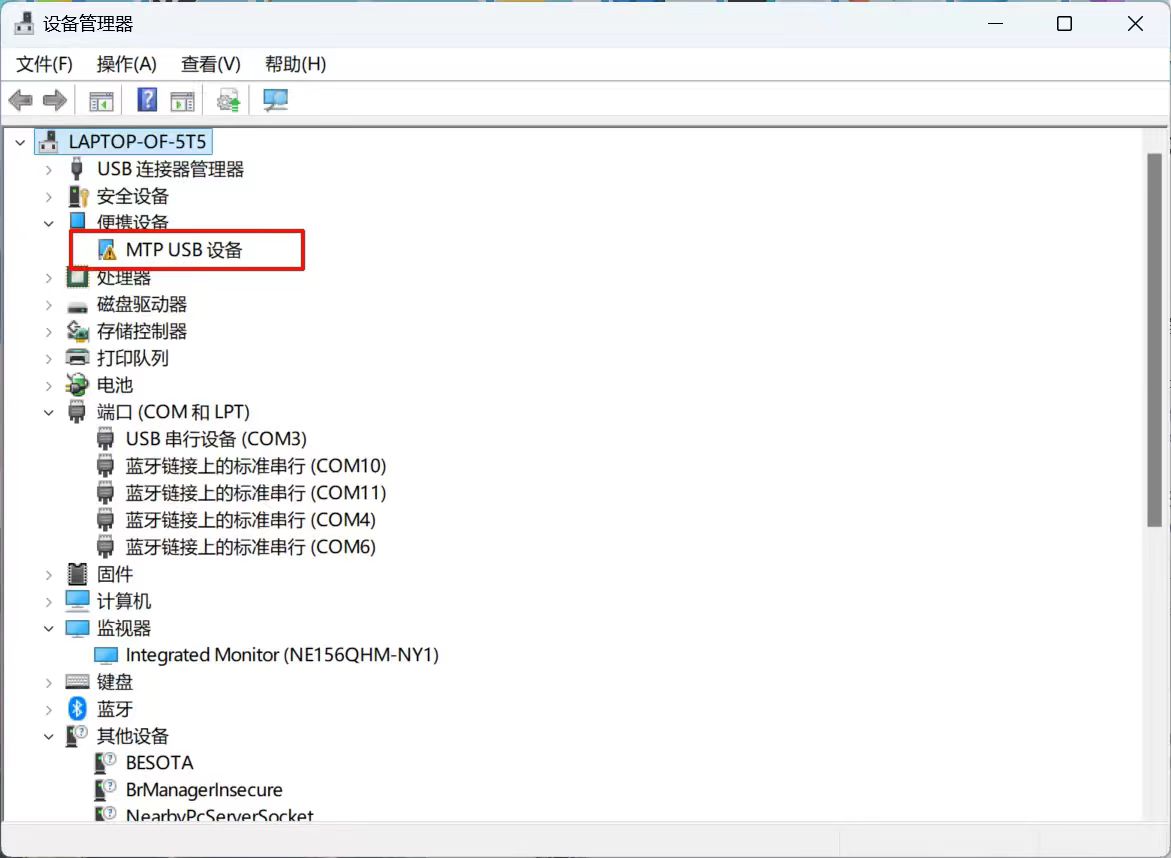Expand the 磁盘驱动器 category
The height and width of the screenshot is (858, 1171).
pos(49,305)
